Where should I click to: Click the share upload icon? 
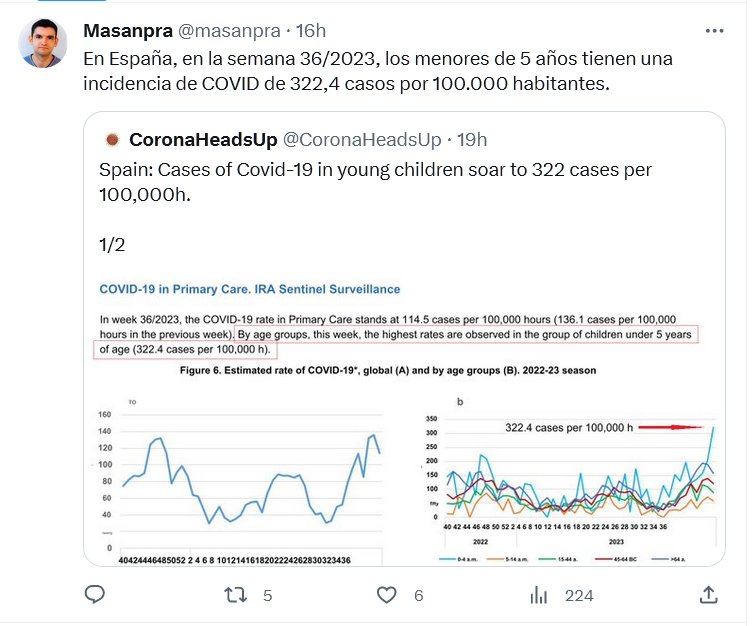tap(709, 595)
